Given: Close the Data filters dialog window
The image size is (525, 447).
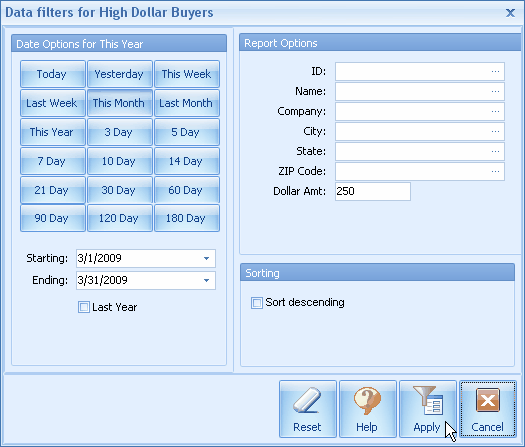Looking at the screenshot, I should tap(510, 13).
